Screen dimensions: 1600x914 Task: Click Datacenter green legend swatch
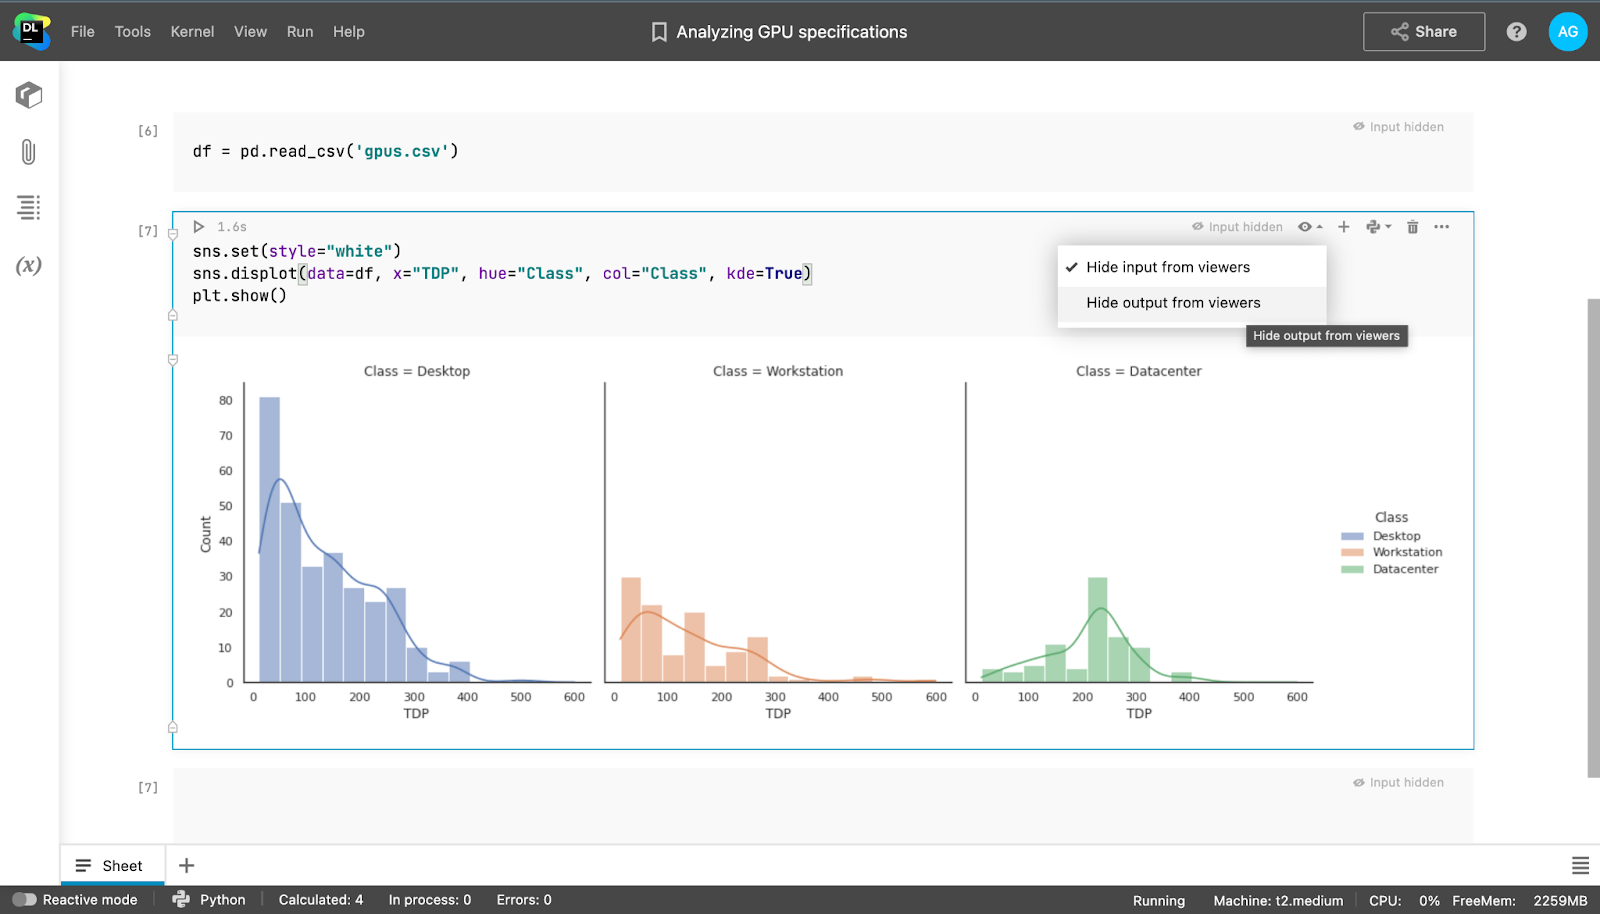[1352, 569]
